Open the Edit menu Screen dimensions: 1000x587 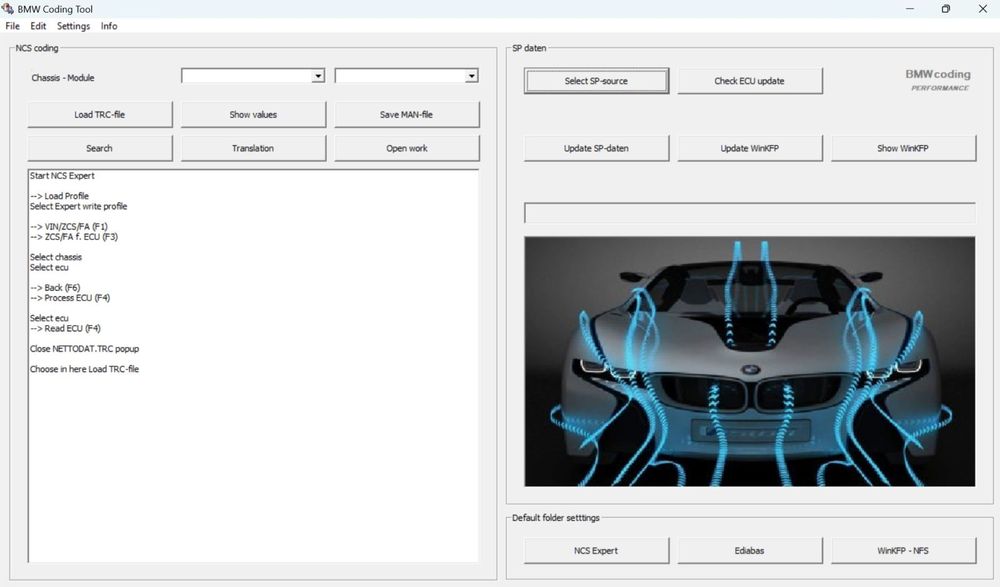pyautogui.click(x=38, y=26)
